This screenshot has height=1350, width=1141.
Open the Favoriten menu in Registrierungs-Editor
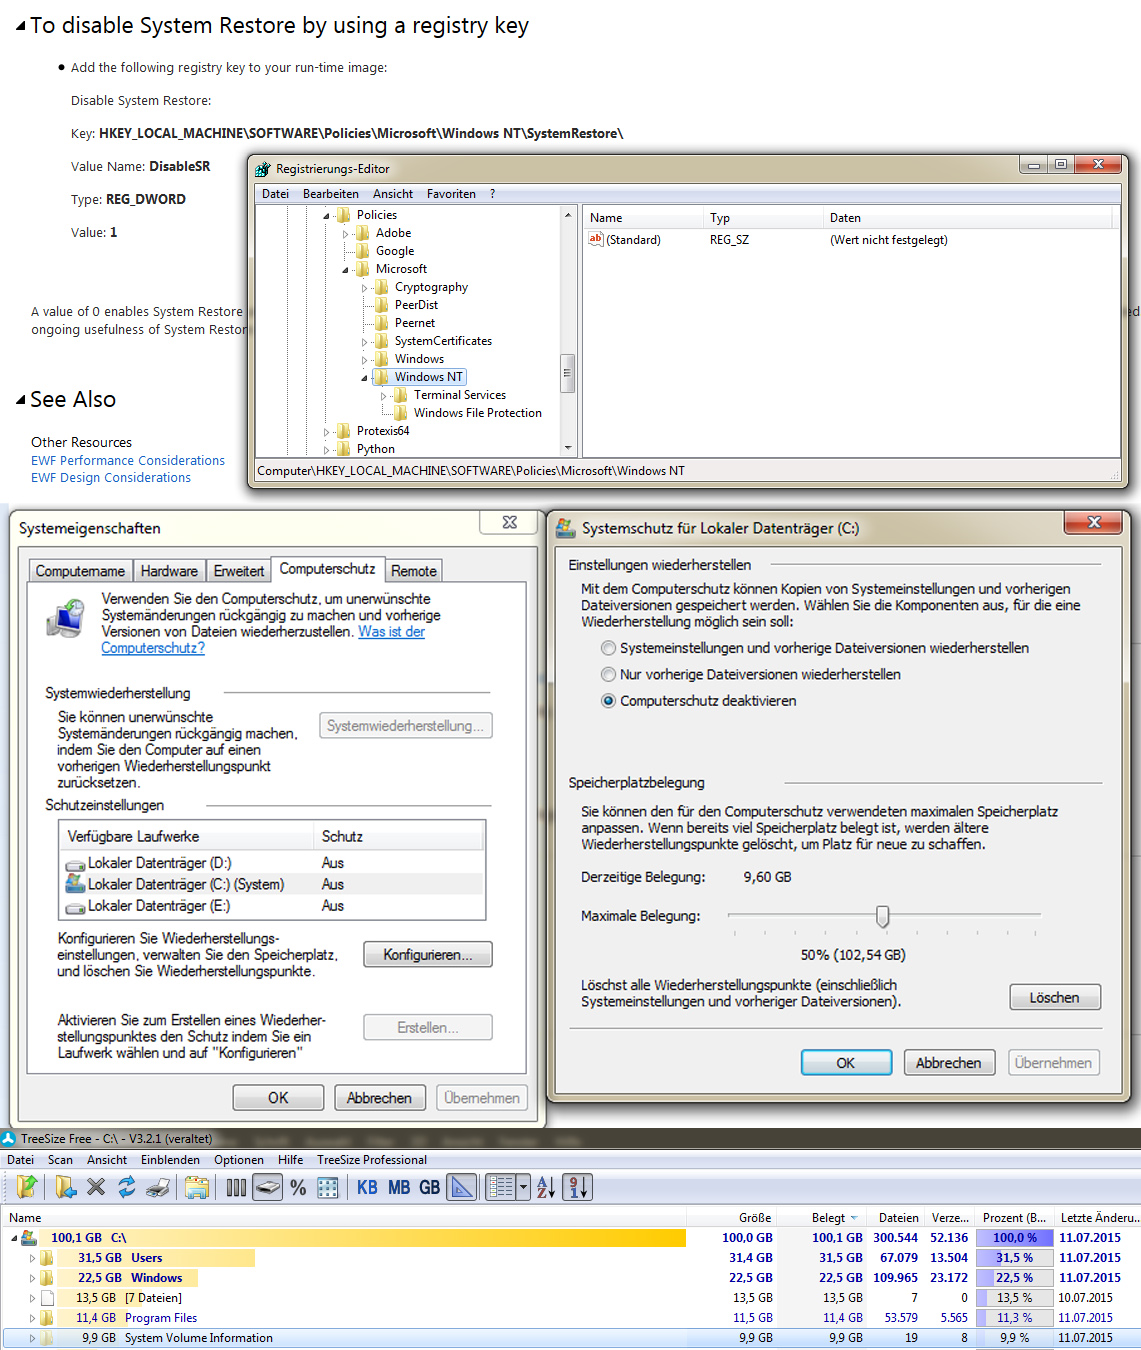(451, 194)
